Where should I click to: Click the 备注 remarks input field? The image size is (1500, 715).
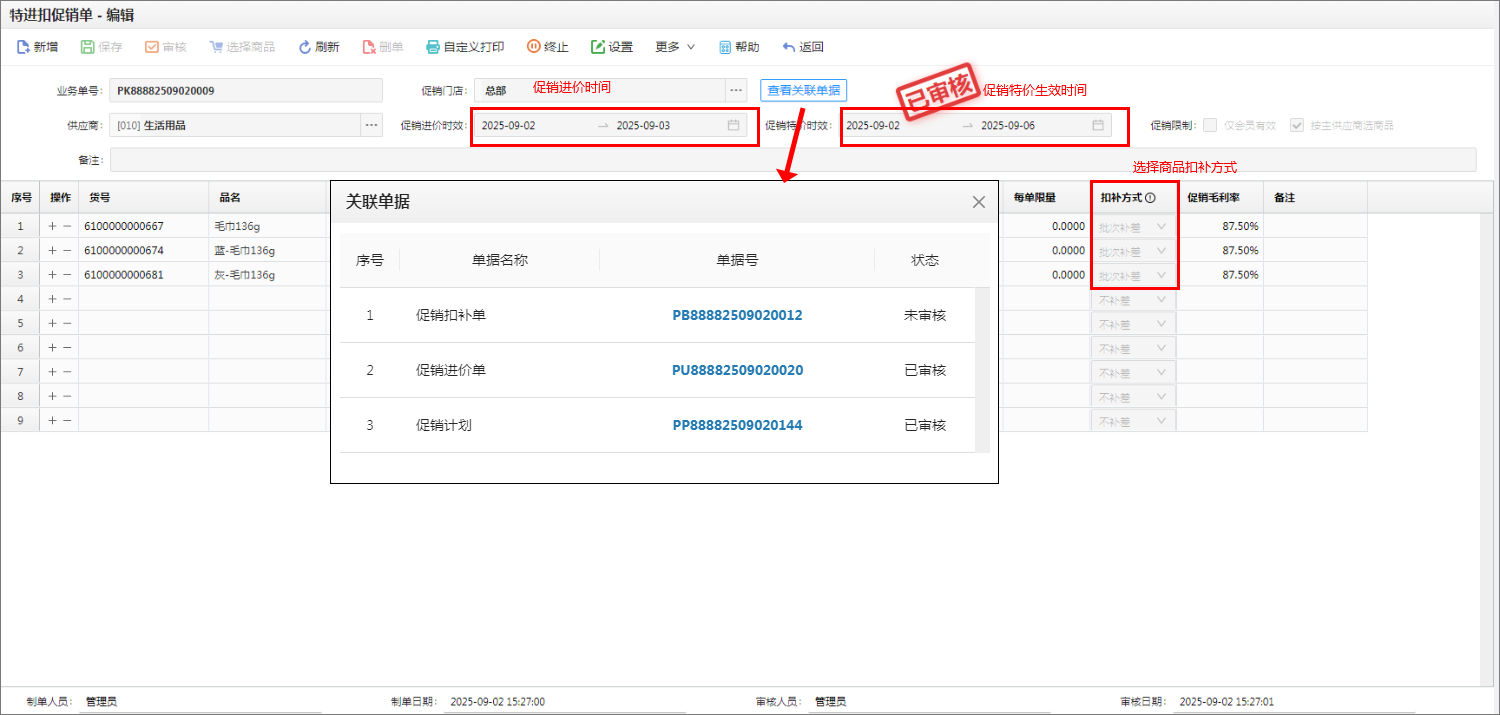click(792, 160)
